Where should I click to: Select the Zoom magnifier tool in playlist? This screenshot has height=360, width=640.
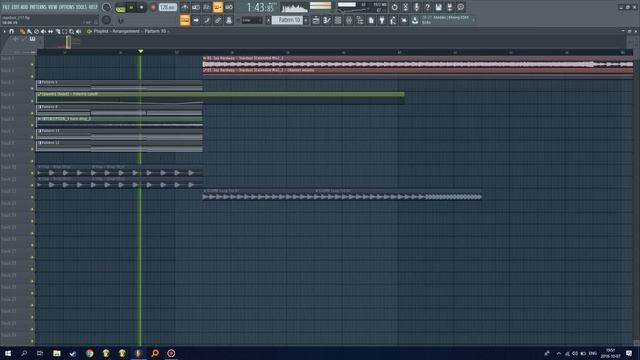click(x=71, y=31)
